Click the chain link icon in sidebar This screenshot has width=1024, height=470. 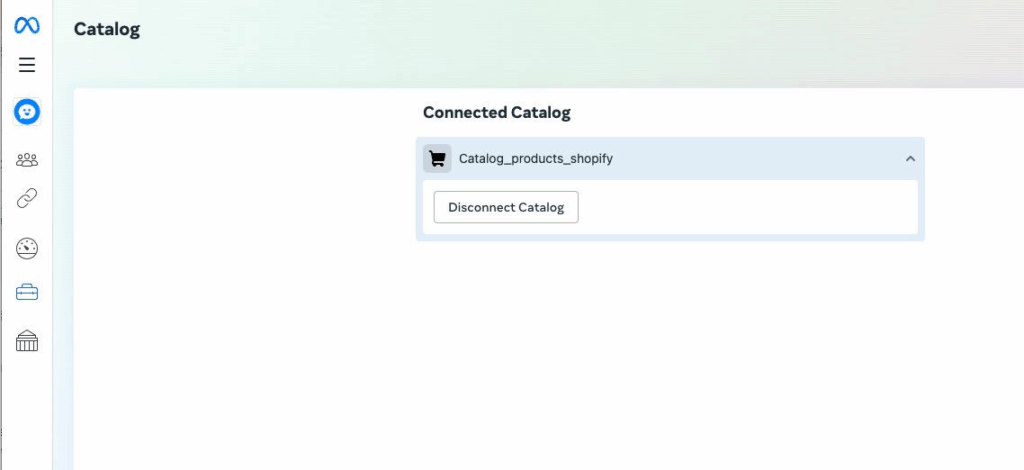click(x=27, y=199)
